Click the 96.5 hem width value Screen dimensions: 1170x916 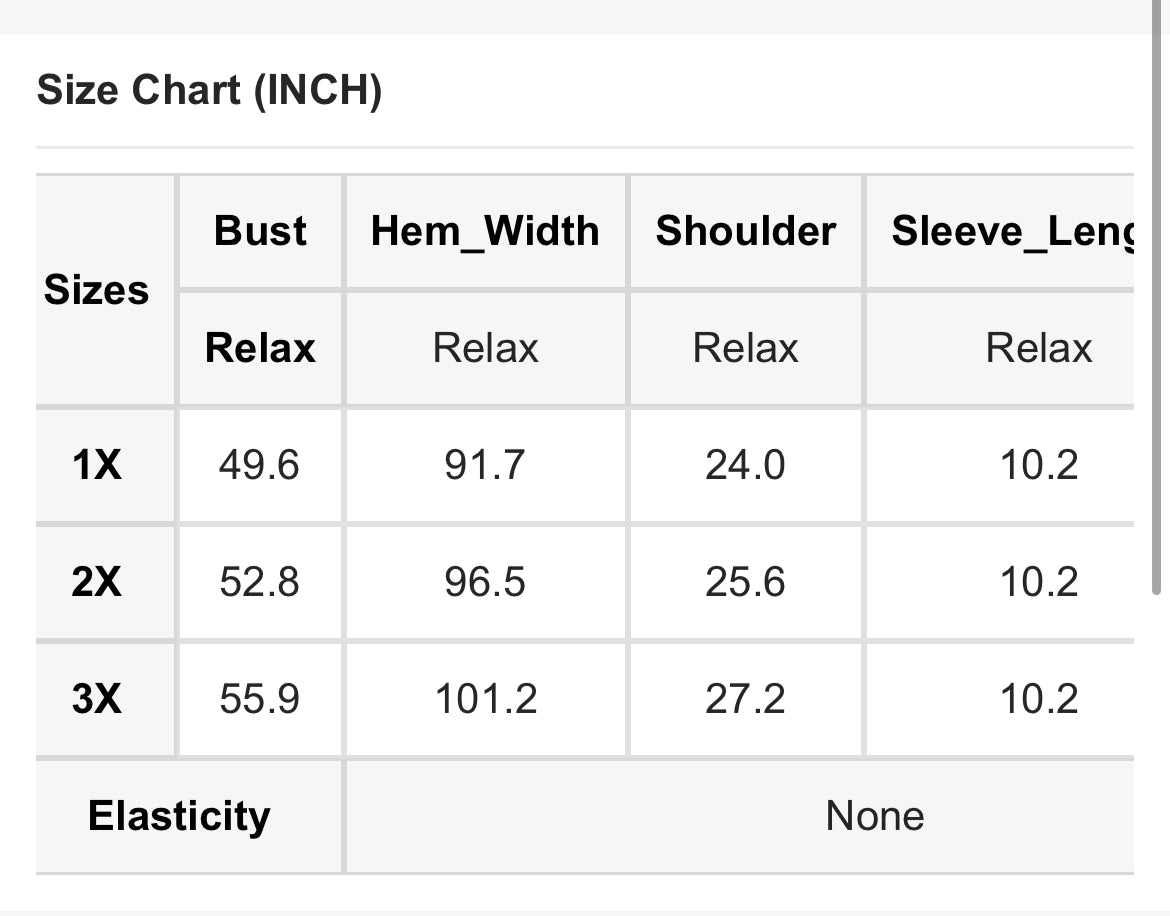tap(485, 582)
